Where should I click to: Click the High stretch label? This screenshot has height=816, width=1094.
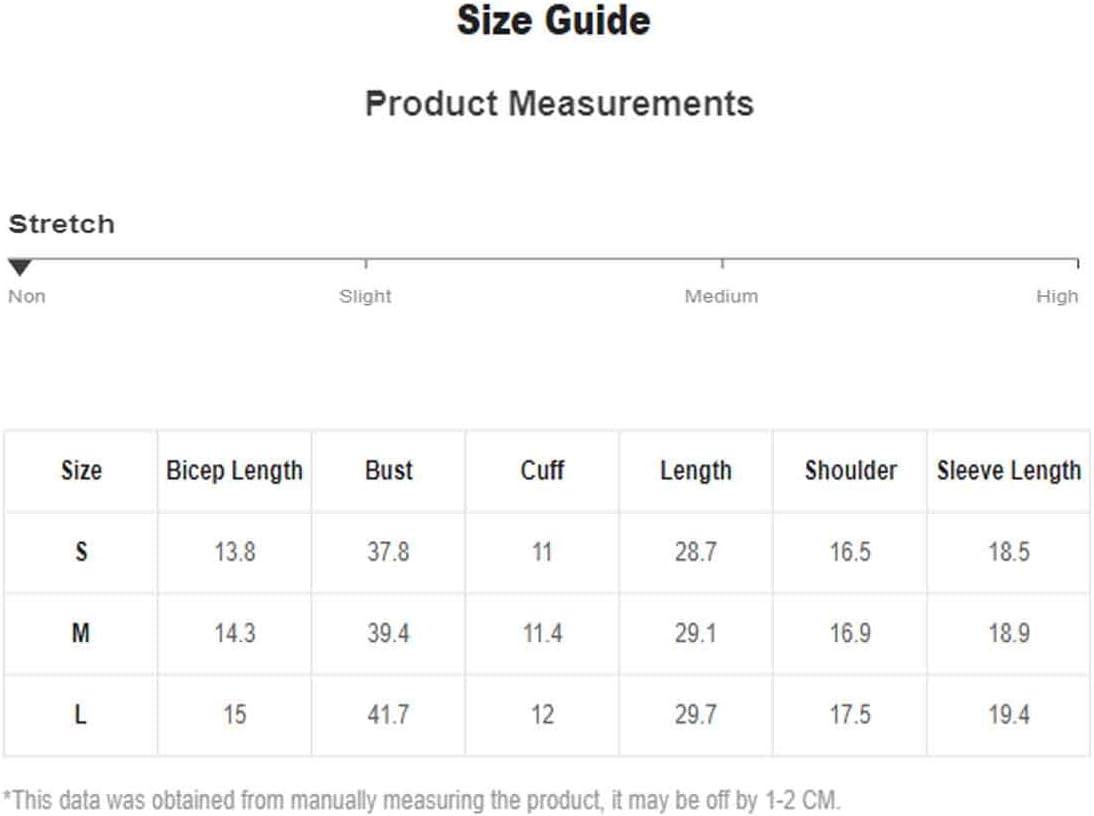1057,296
